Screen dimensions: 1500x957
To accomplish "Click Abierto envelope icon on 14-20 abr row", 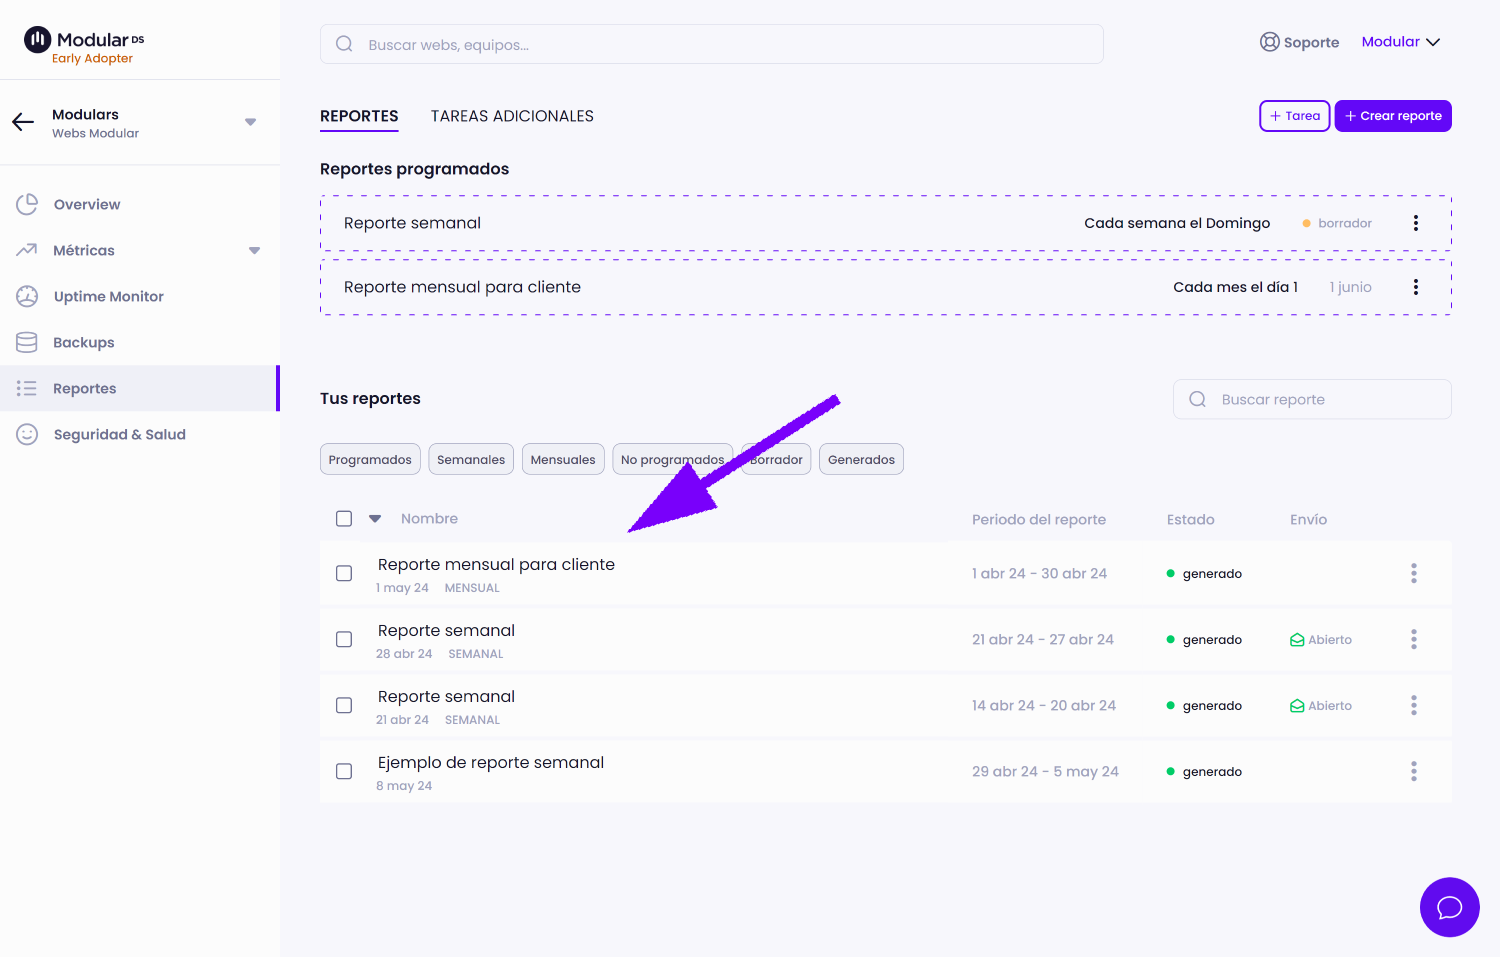I will [x=1297, y=705].
